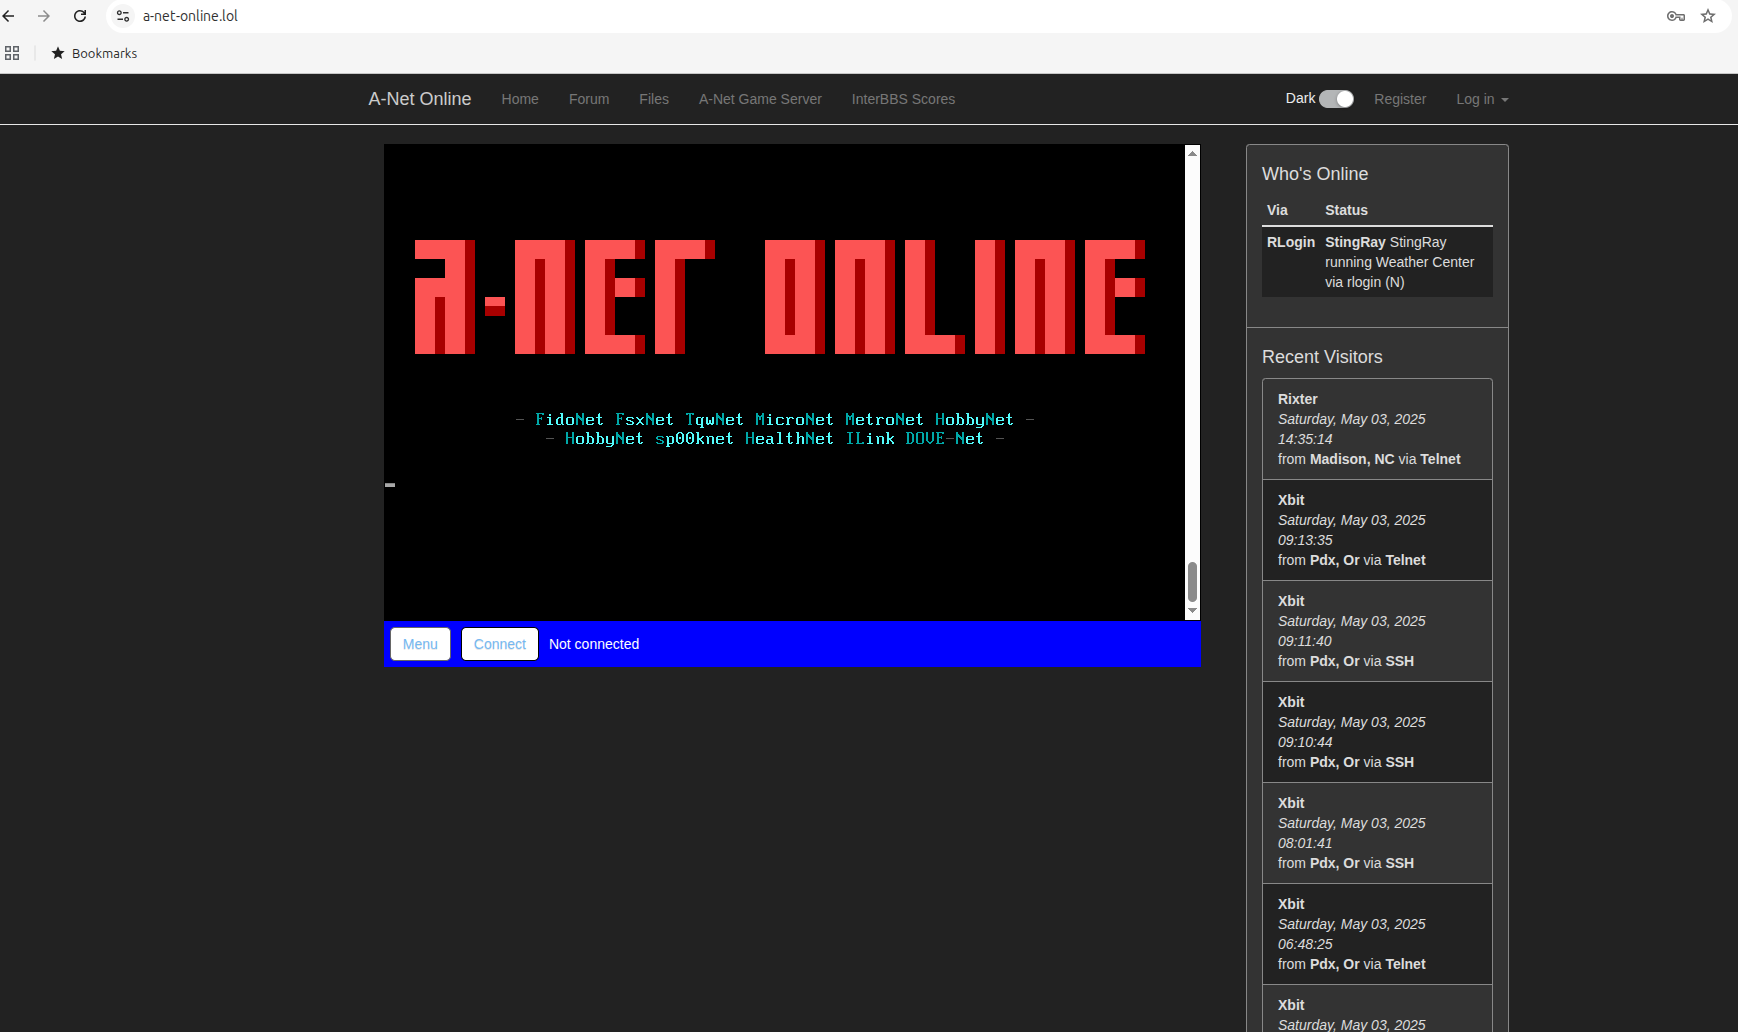1738x1032 pixels.
Task: Open the A-Net Game Server nav item
Action: 760,99
